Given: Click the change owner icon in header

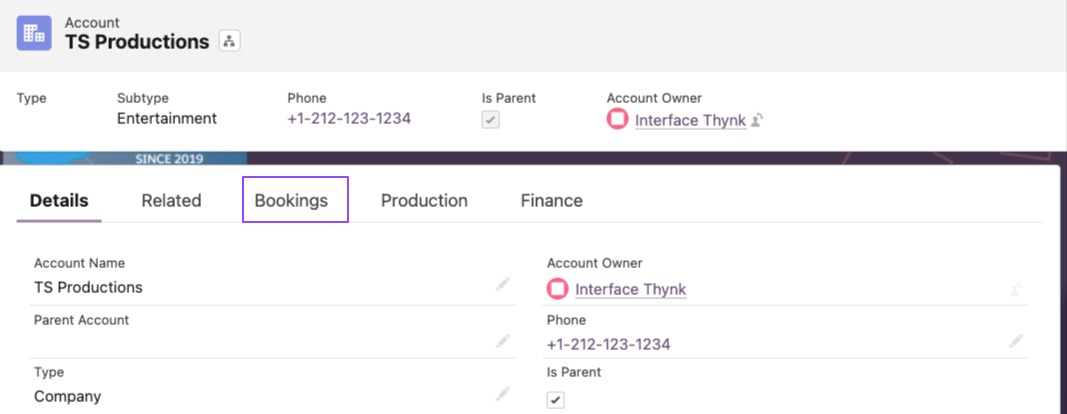Looking at the screenshot, I should click(757, 121).
